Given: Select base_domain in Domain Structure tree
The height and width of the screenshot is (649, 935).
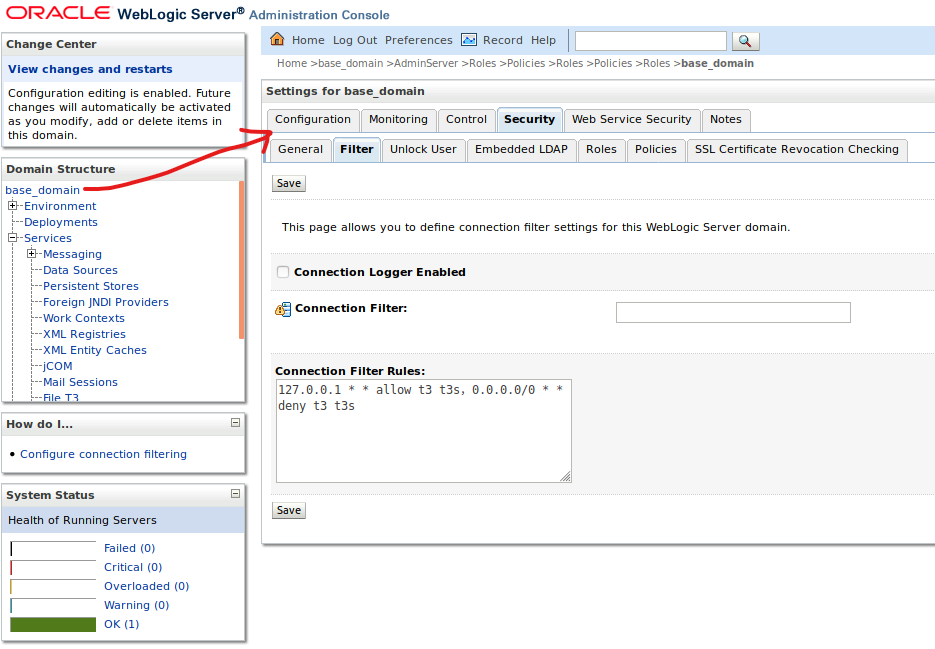Looking at the screenshot, I should (42, 190).
